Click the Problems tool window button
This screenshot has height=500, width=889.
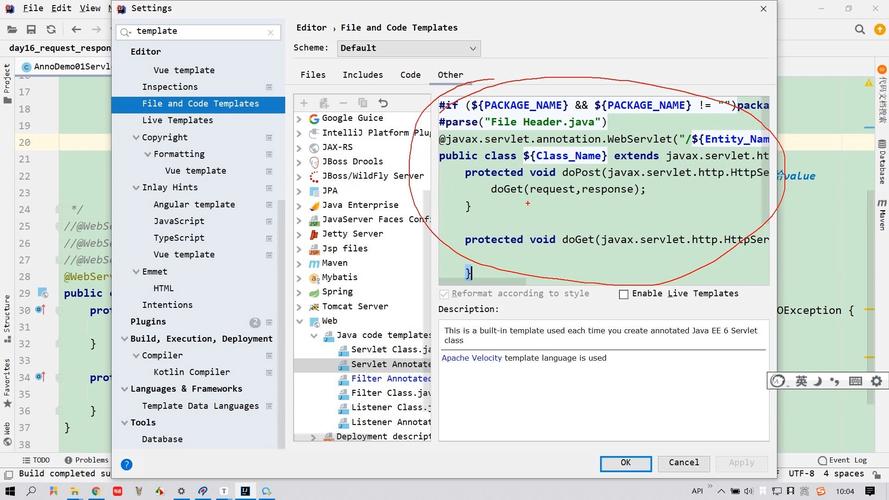(x=86, y=460)
